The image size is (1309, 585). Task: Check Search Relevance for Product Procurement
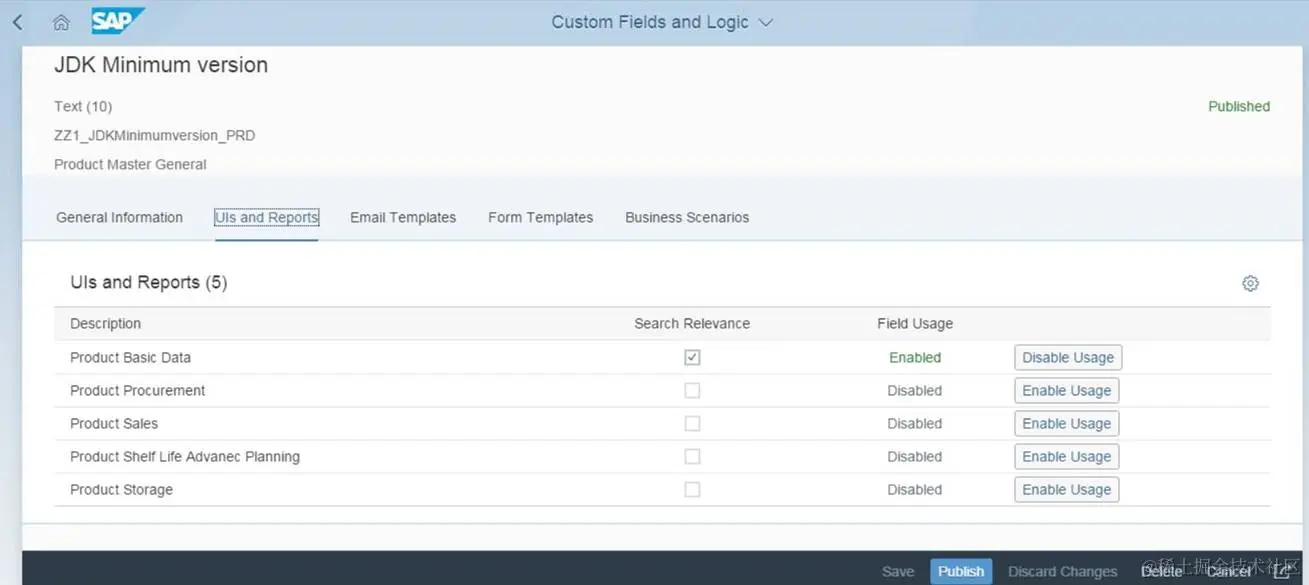(692, 390)
